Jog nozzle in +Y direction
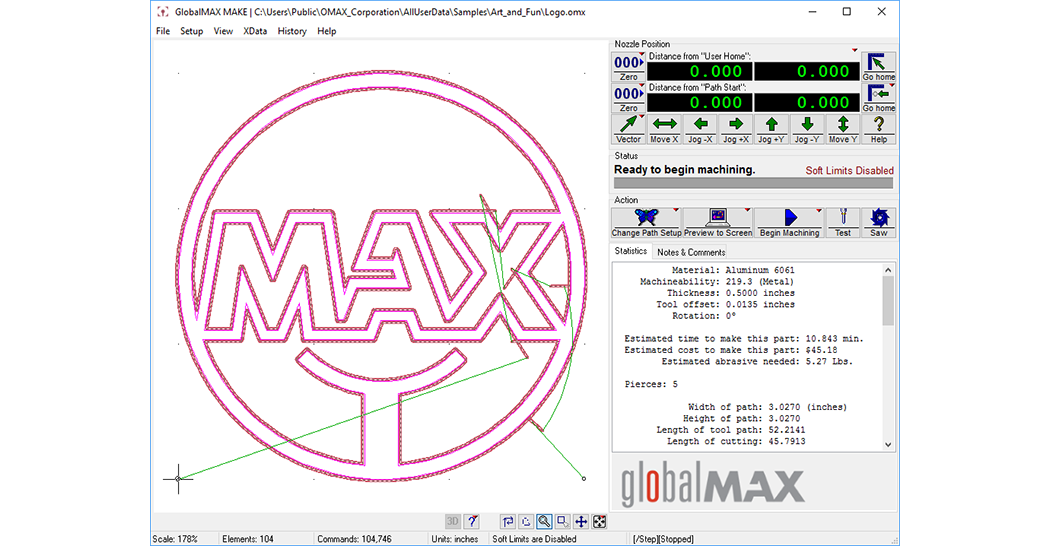The width and height of the screenshot is (1050, 546). [x=771, y=129]
